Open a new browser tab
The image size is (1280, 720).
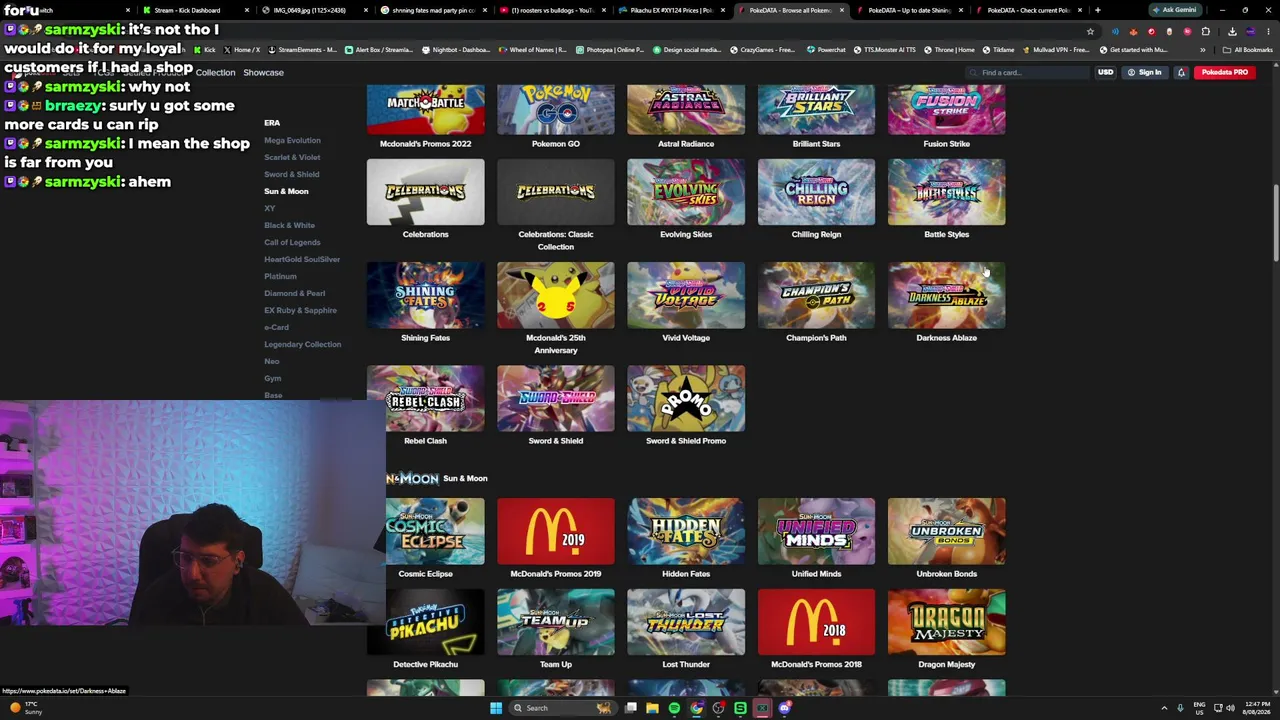point(1097,10)
